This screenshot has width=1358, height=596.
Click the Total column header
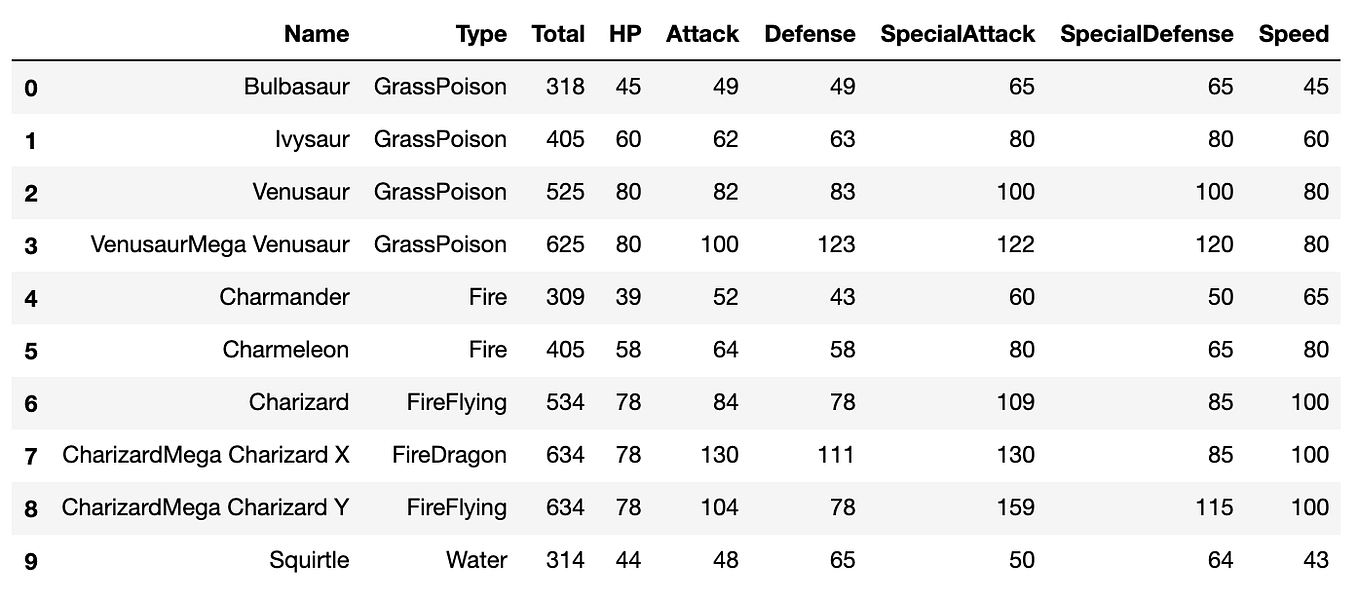point(558,34)
